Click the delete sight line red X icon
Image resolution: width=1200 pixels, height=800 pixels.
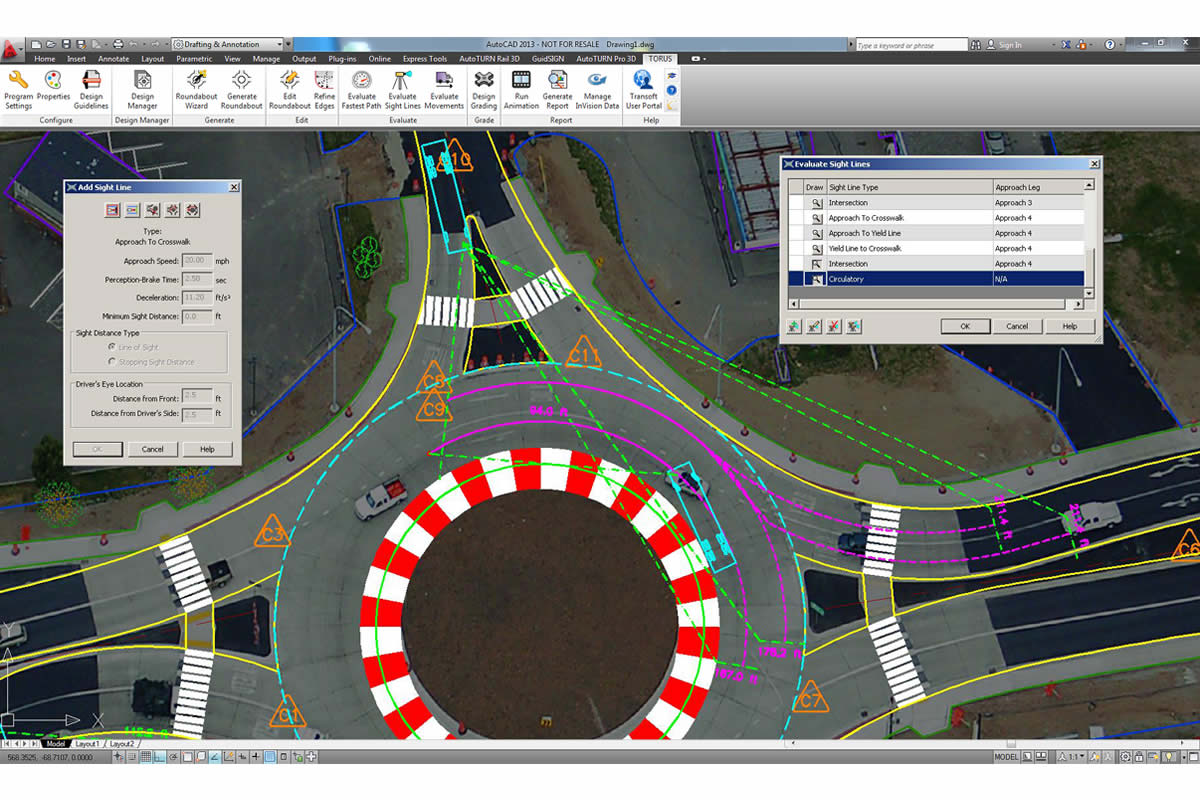coord(834,326)
